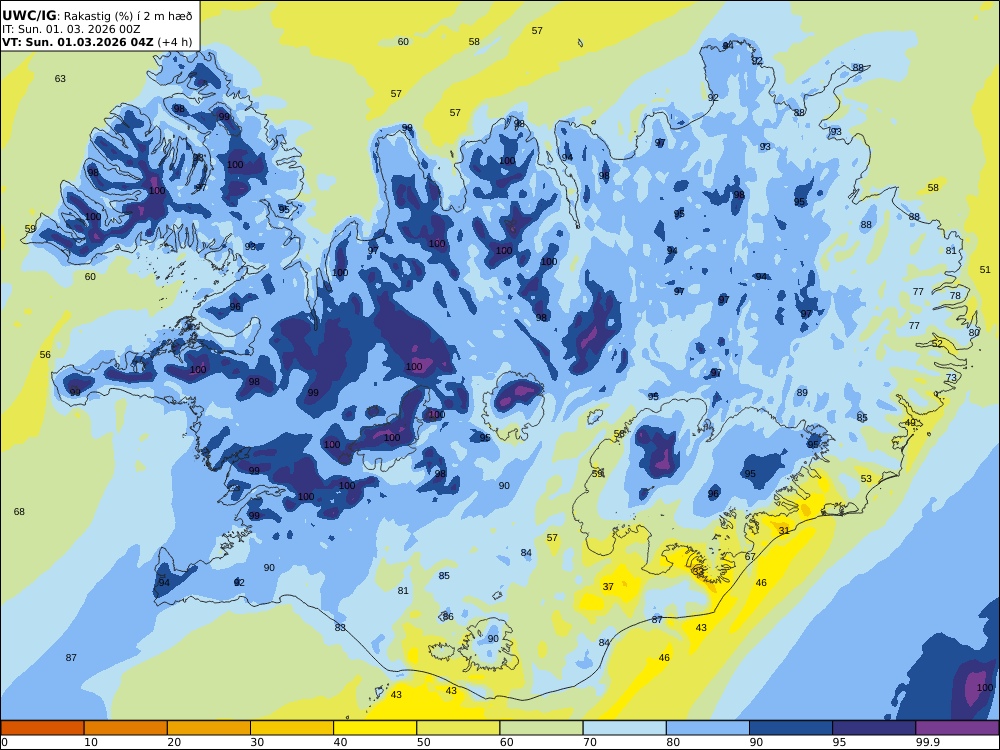Screen dimensions: 1000x750
Task: Click the humidity value 68 on the map
Action: (19, 511)
